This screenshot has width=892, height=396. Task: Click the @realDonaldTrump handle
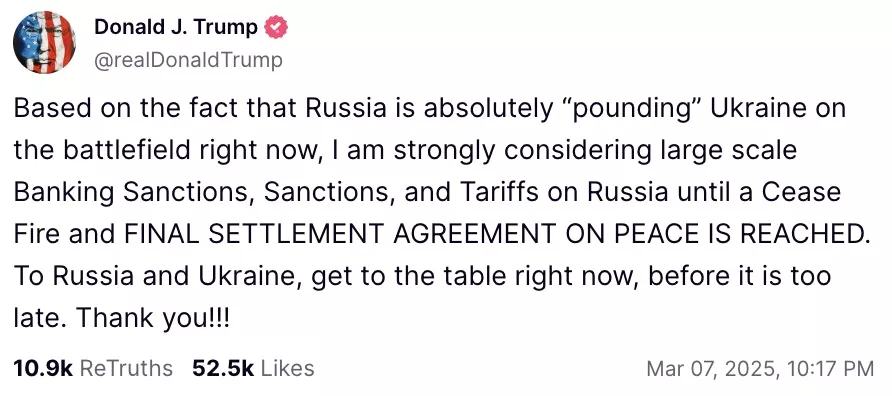(x=188, y=60)
